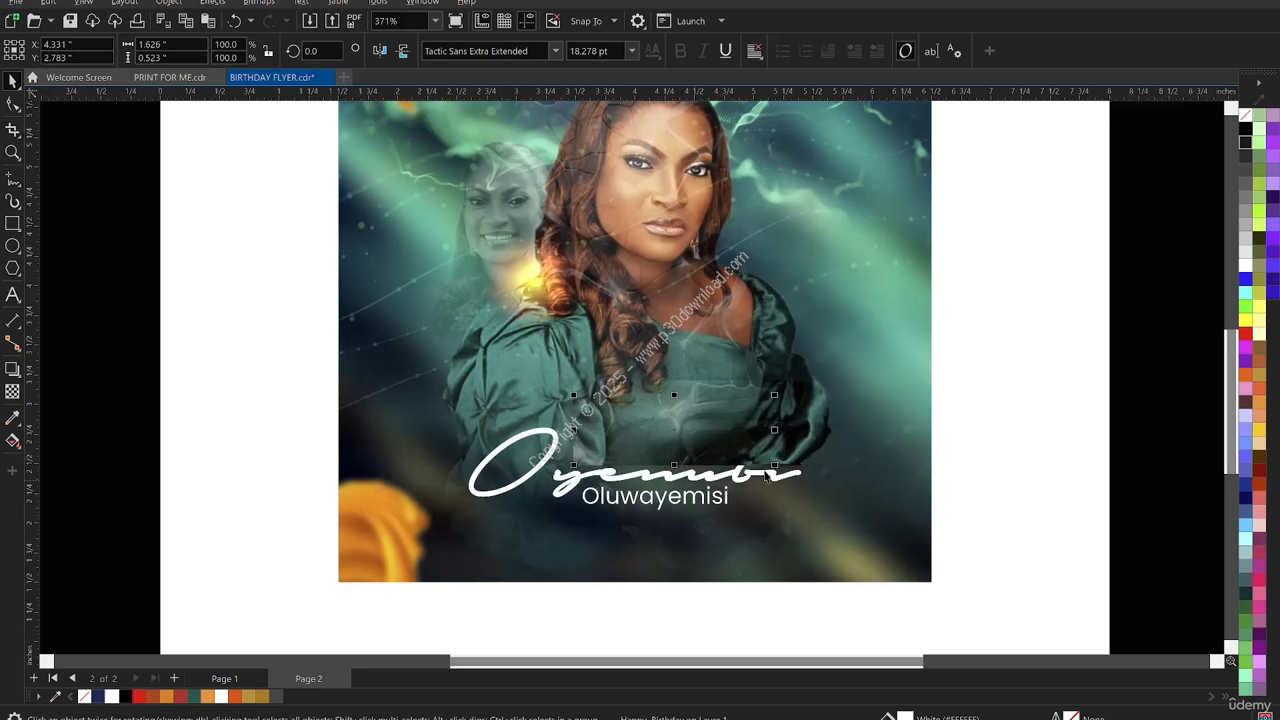Select the Interactive Fill tool
The height and width of the screenshot is (720, 1280).
pos(12,441)
